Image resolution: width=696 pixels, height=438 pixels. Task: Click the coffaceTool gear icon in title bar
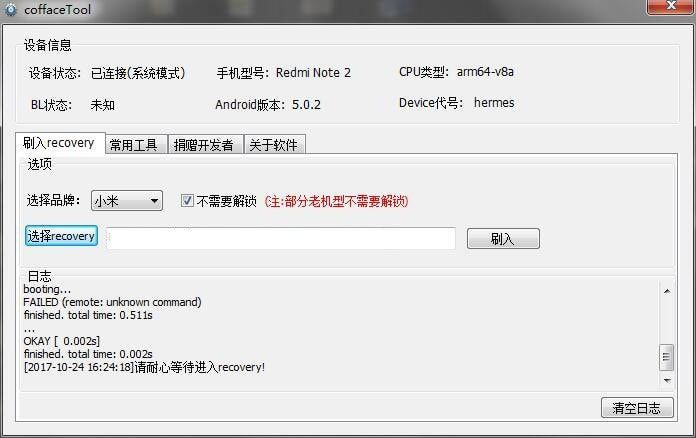point(10,9)
